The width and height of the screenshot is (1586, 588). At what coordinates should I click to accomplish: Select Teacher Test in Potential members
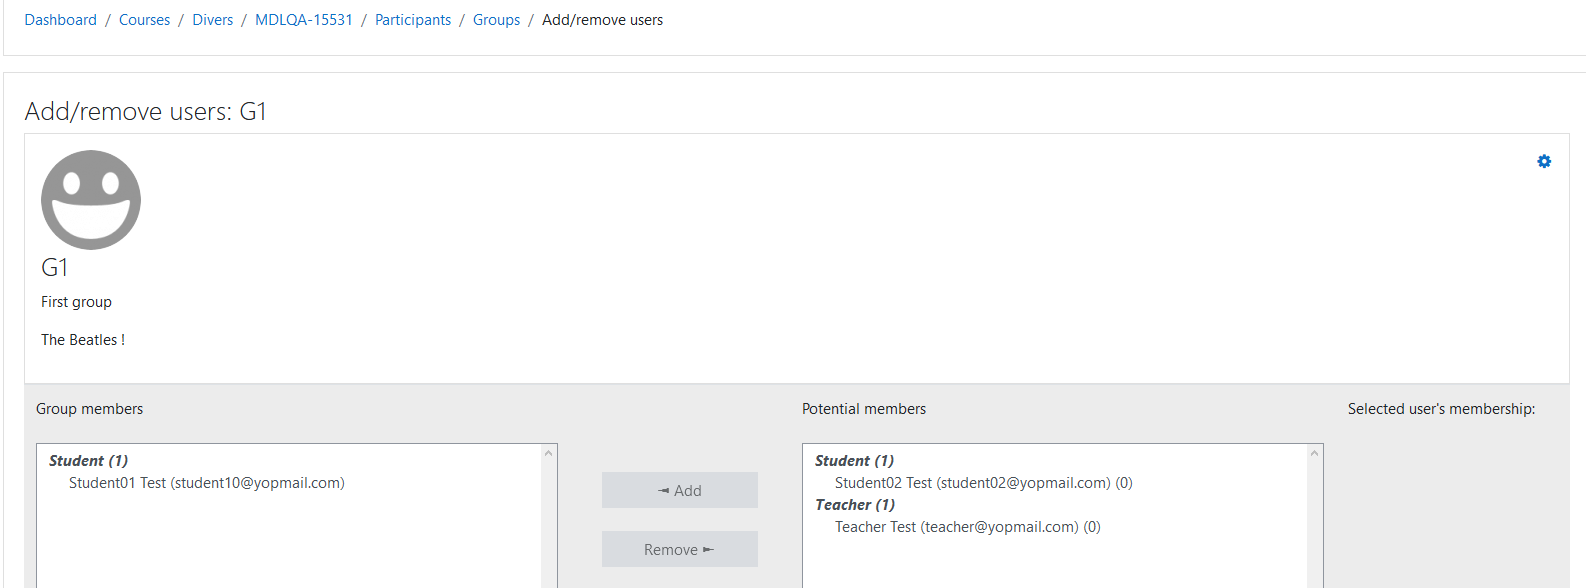[968, 527]
